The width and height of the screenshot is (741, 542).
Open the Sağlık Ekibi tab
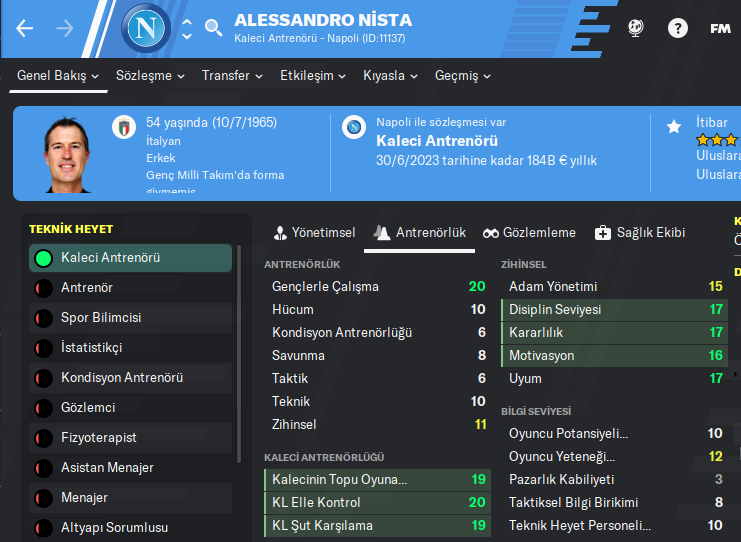[x=640, y=233]
